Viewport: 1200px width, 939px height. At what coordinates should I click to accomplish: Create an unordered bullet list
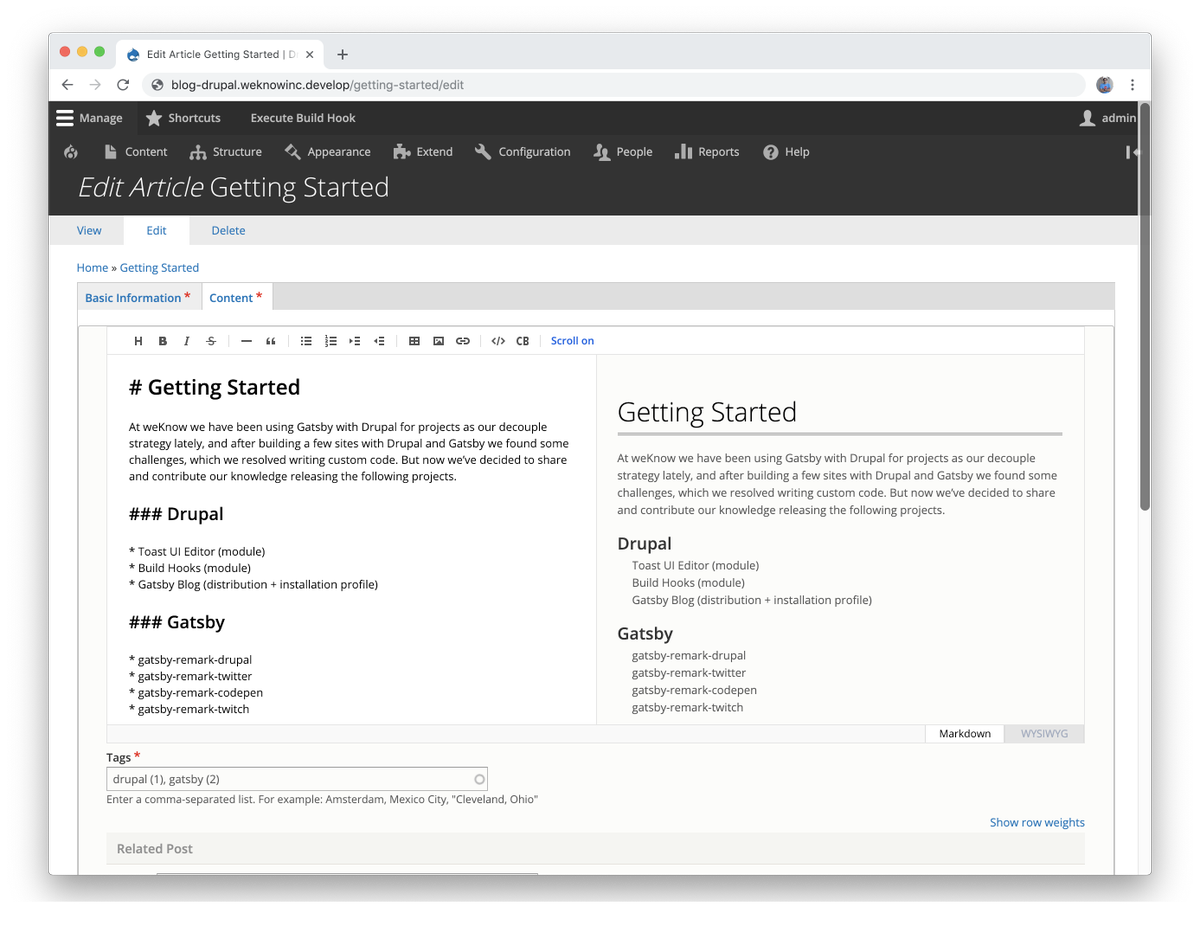306,341
